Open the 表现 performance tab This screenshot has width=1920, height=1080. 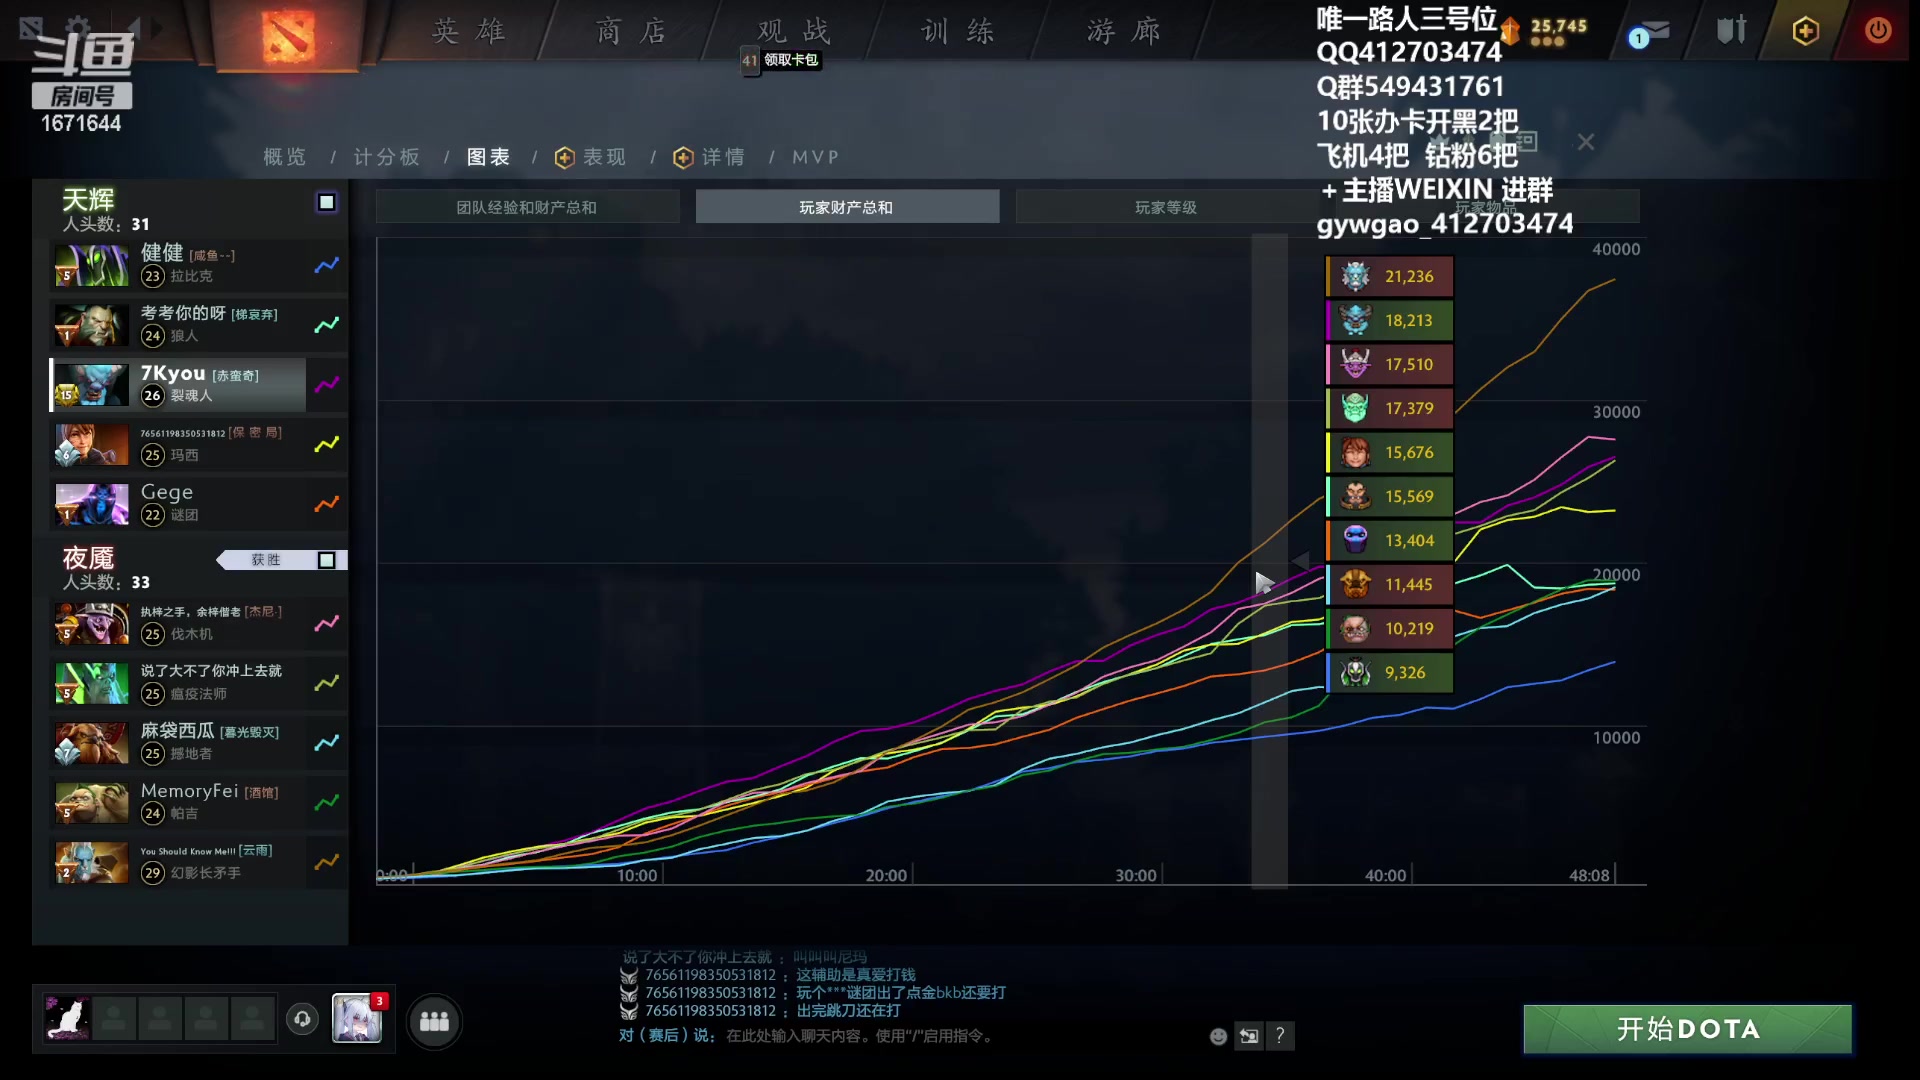pos(591,157)
